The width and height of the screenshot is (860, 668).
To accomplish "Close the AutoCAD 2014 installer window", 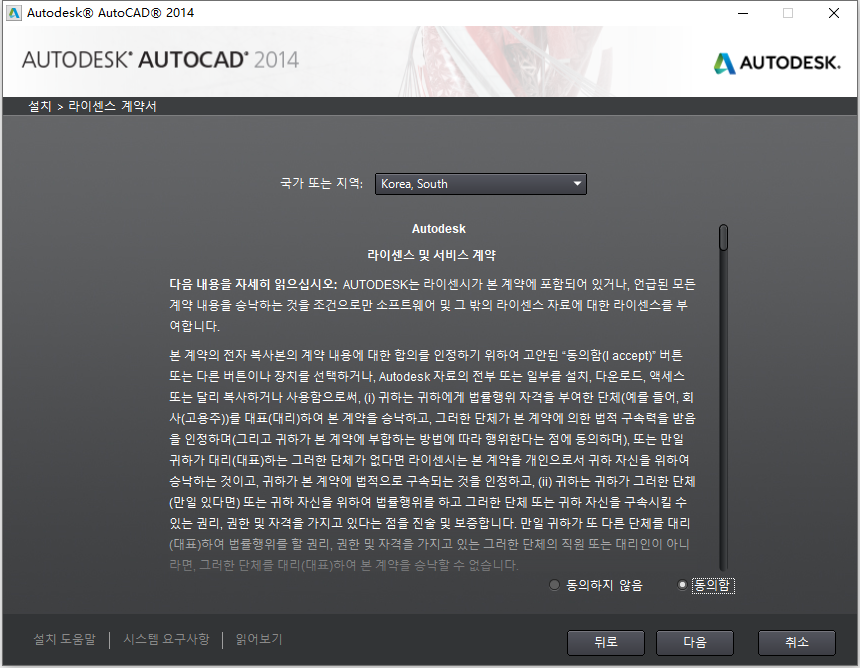I will click(x=834, y=13).
